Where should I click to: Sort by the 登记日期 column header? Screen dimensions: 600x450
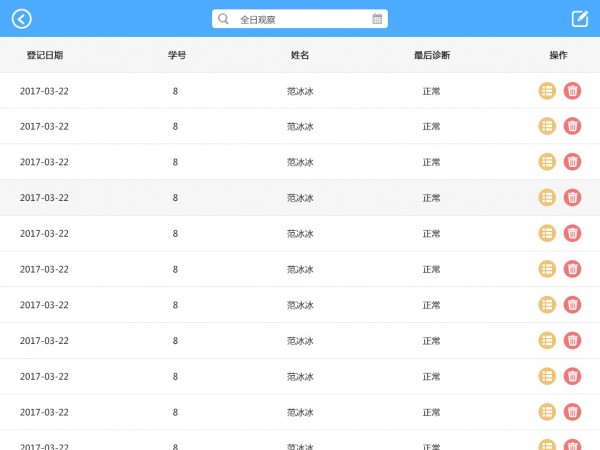coord(44,55)
